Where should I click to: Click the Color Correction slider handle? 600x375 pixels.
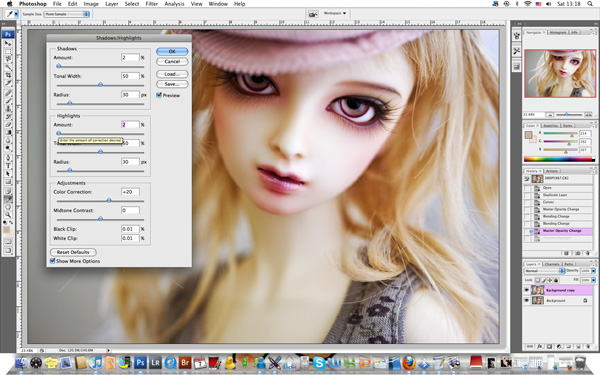click(x=109, y=200)
